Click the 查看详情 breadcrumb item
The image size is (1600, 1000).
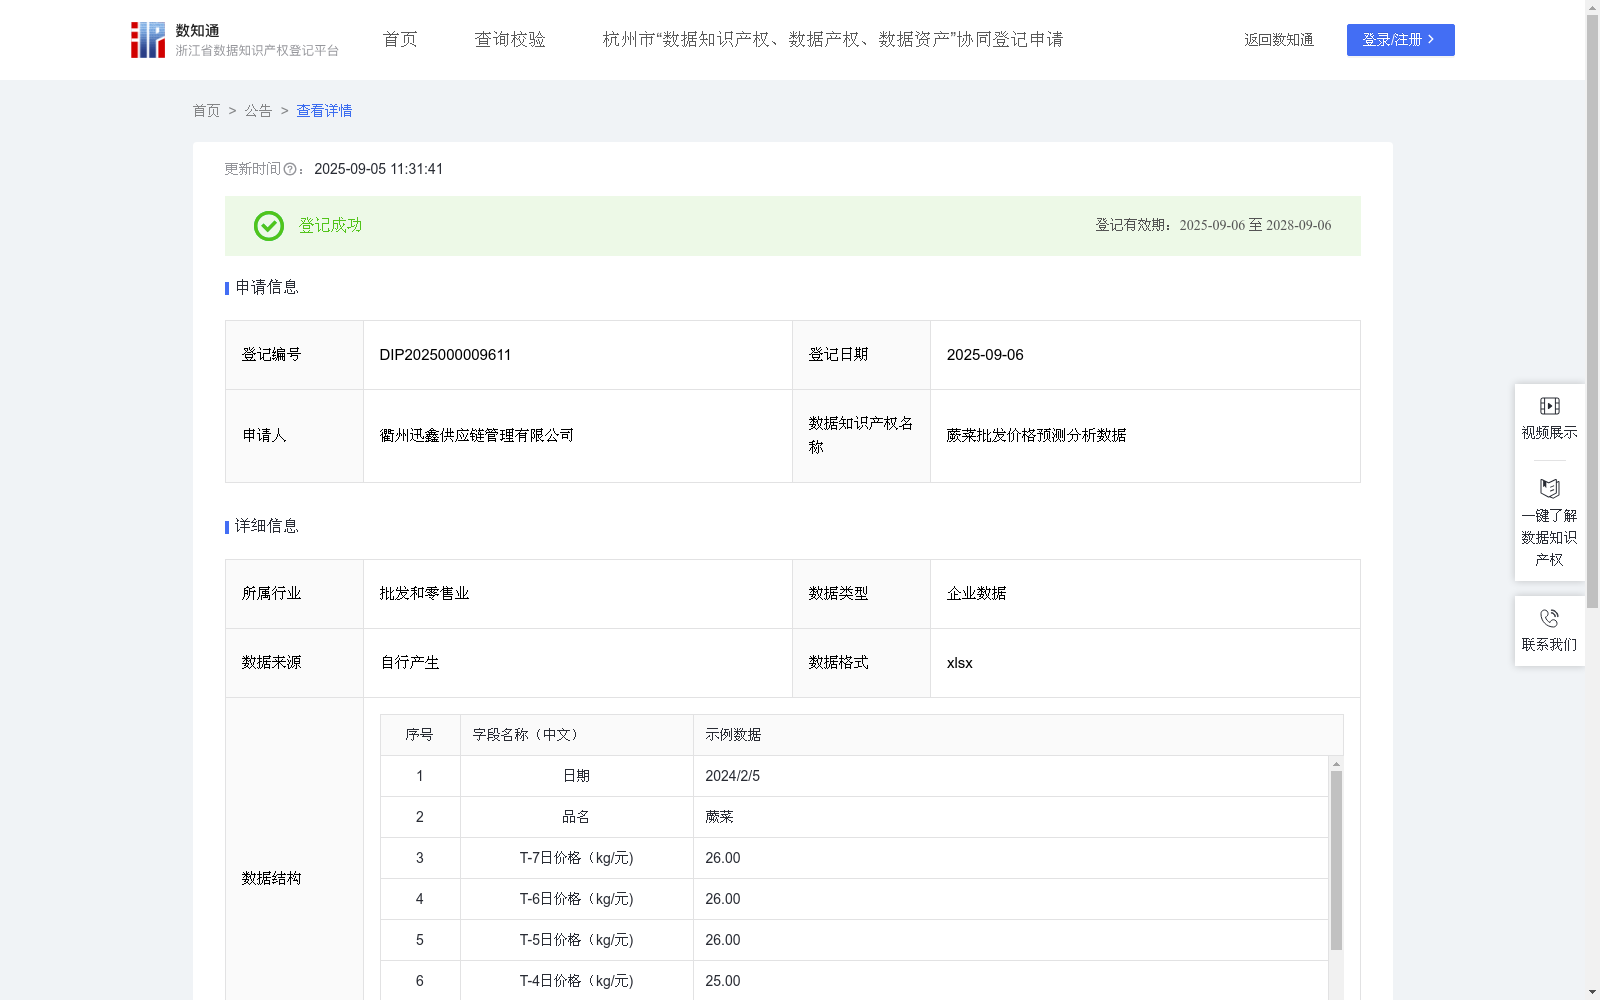323,111
